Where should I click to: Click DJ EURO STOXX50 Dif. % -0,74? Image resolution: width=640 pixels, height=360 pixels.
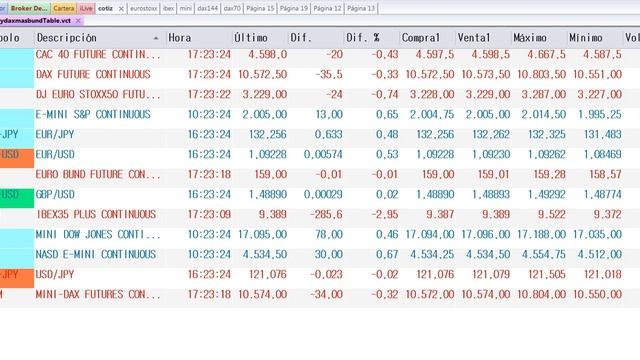[x=384, y=94]
